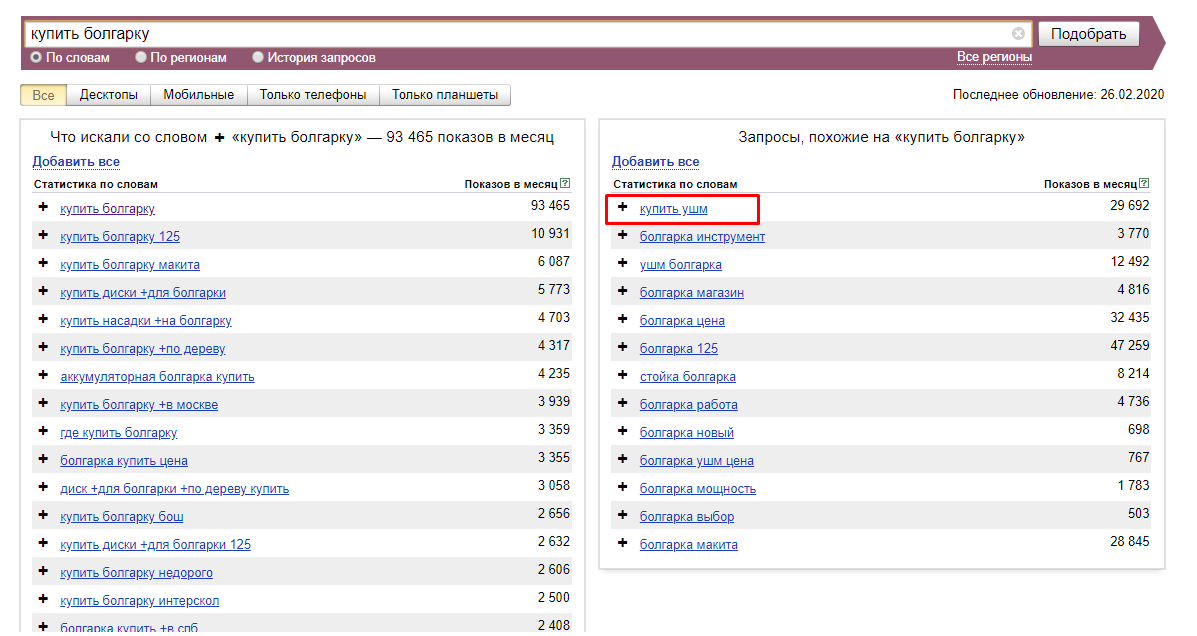Open диск +для болгарки +по дереву купить
The height and width of the screenshot is (636, 1197).
(175, 489)
